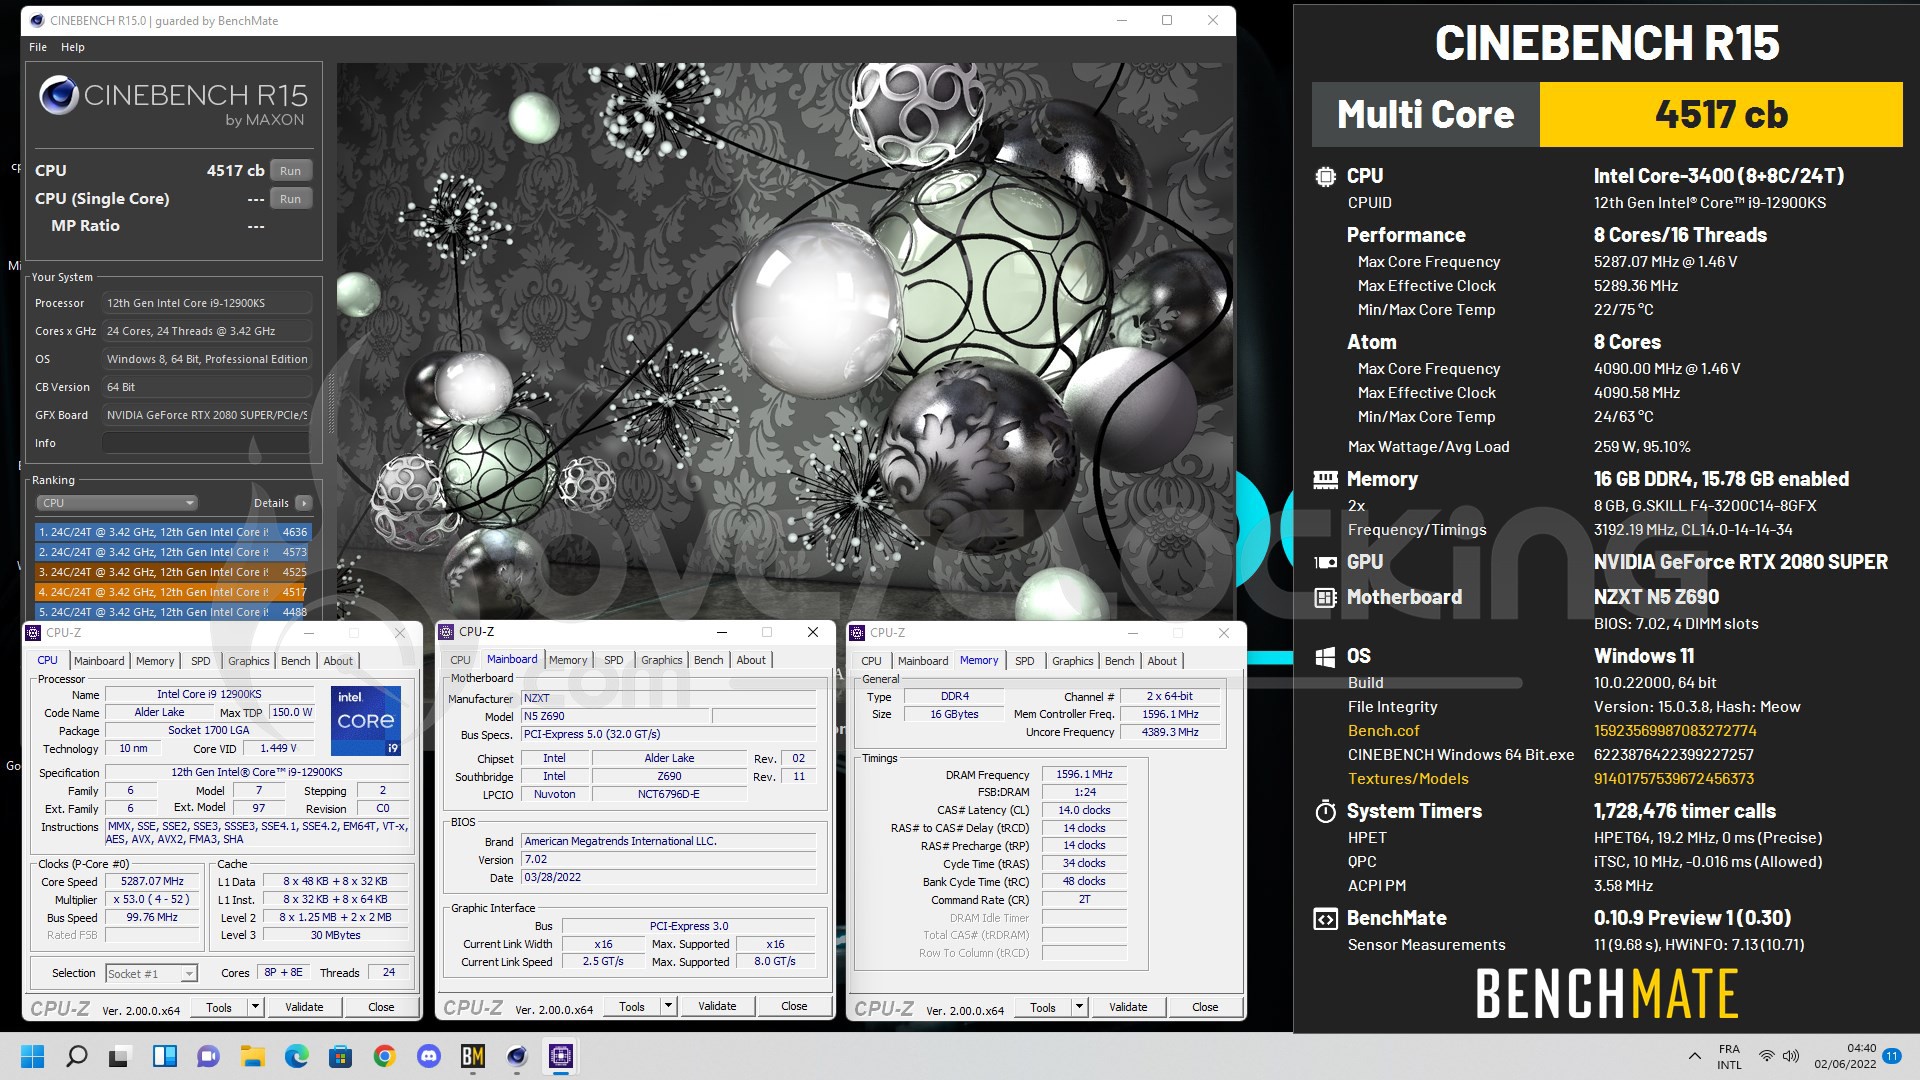Toggle Ranking Details arrow button

click(304, 503)
